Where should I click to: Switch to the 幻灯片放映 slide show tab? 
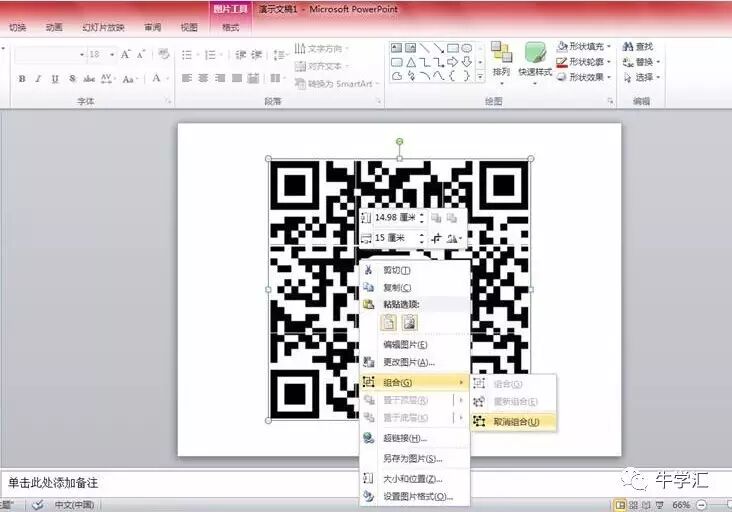pos(103,27)
